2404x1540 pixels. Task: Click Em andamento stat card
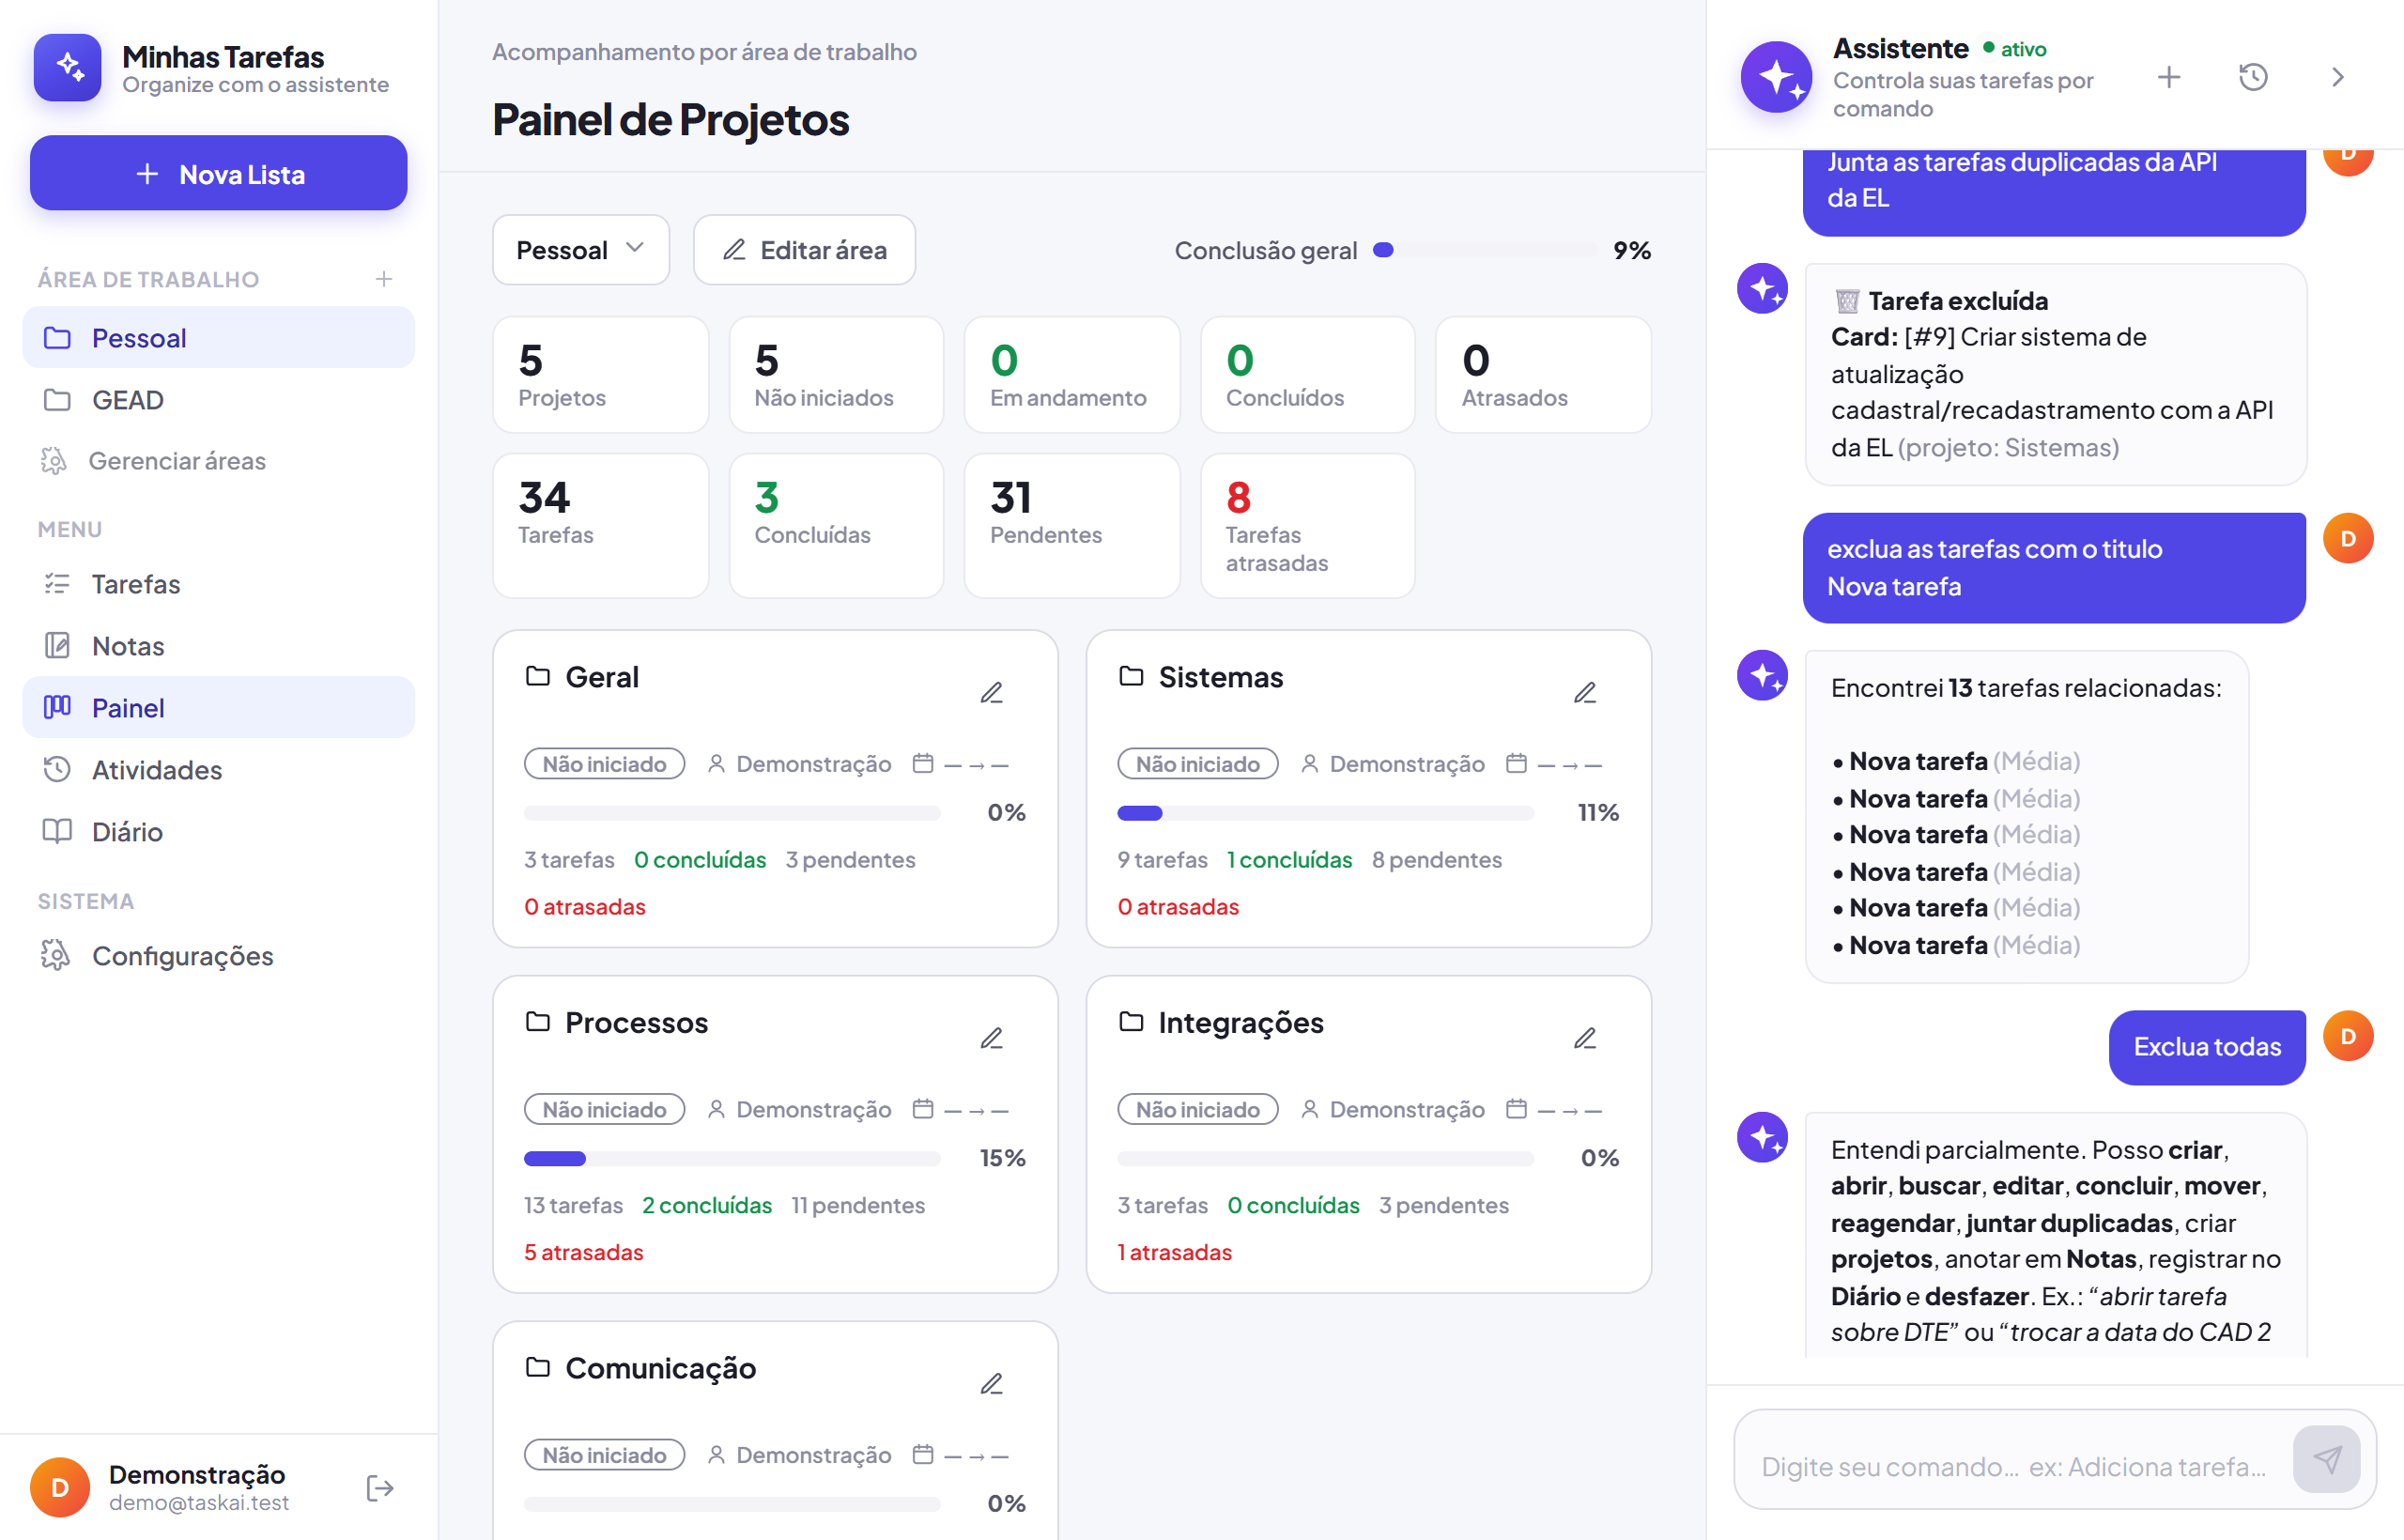point(1072,375)
